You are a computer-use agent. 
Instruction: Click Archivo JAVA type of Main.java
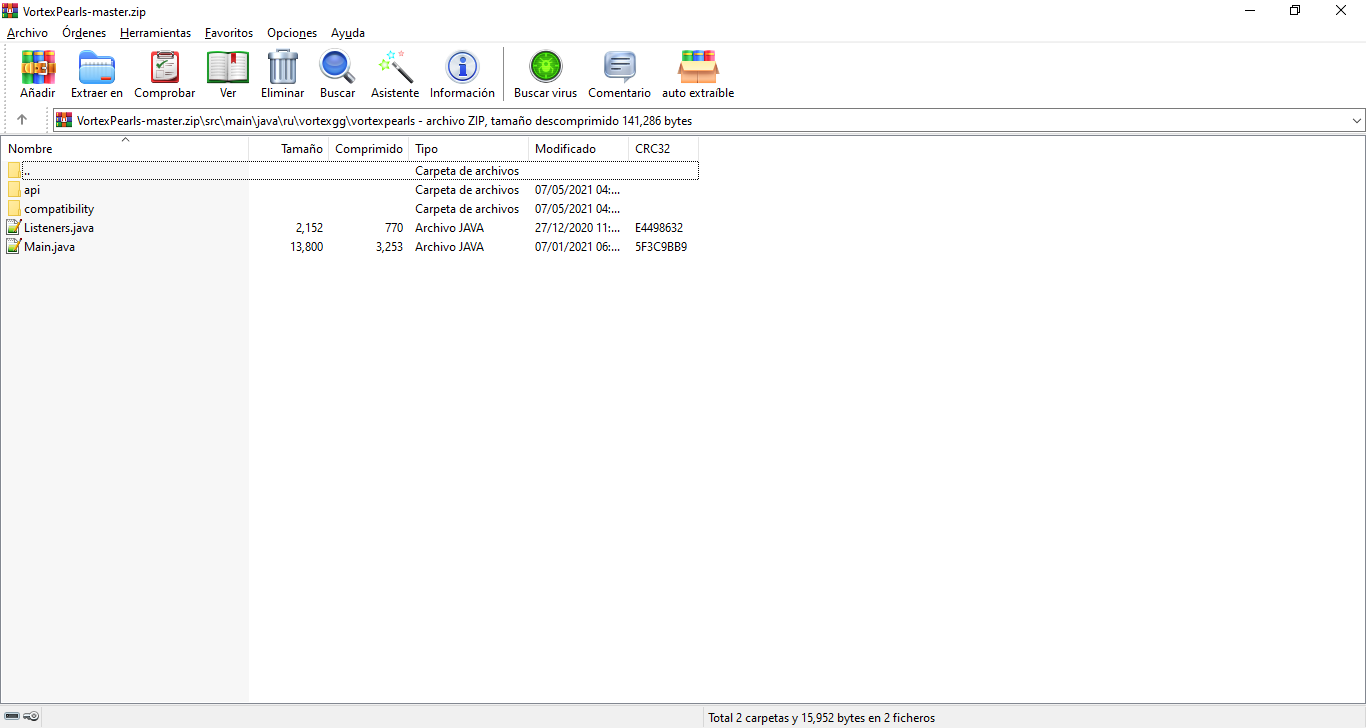(449, 247)
